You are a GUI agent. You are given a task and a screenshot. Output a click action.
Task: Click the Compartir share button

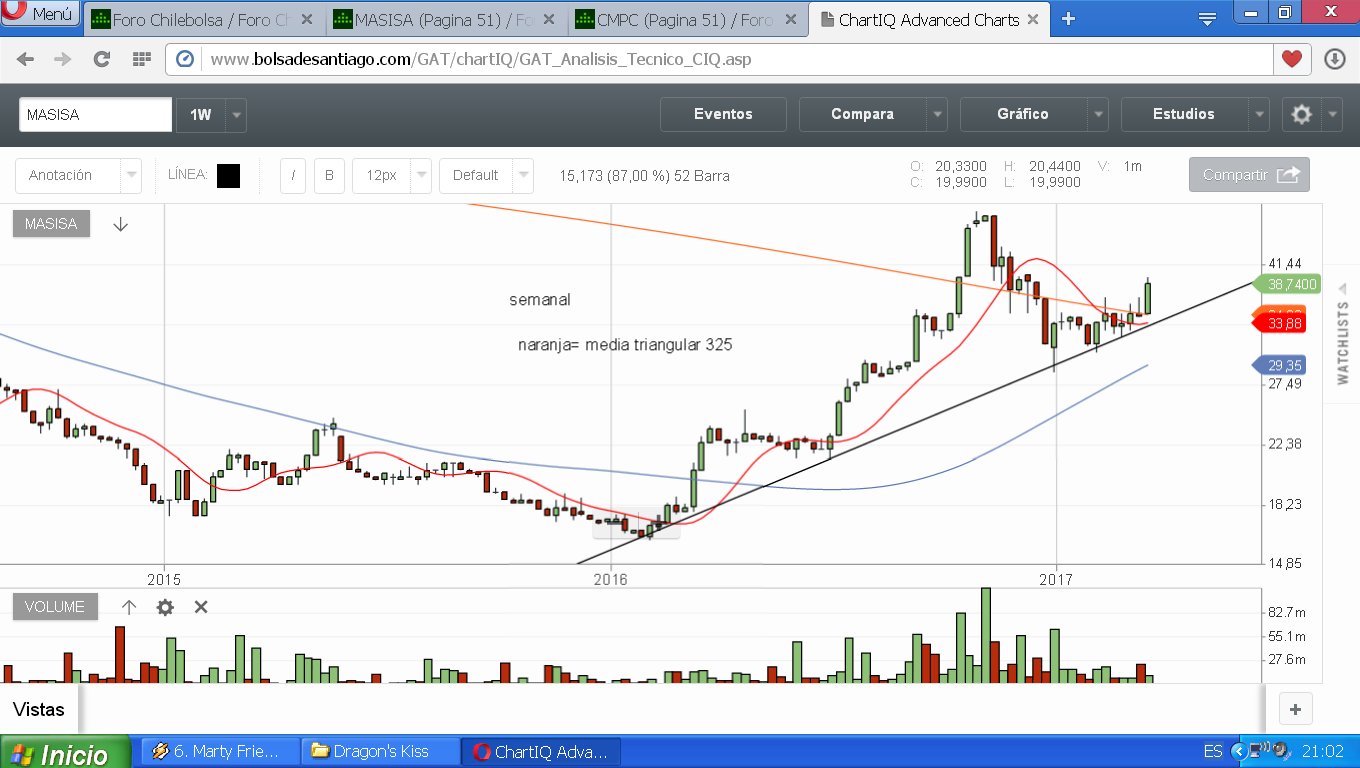(1249, 175)
